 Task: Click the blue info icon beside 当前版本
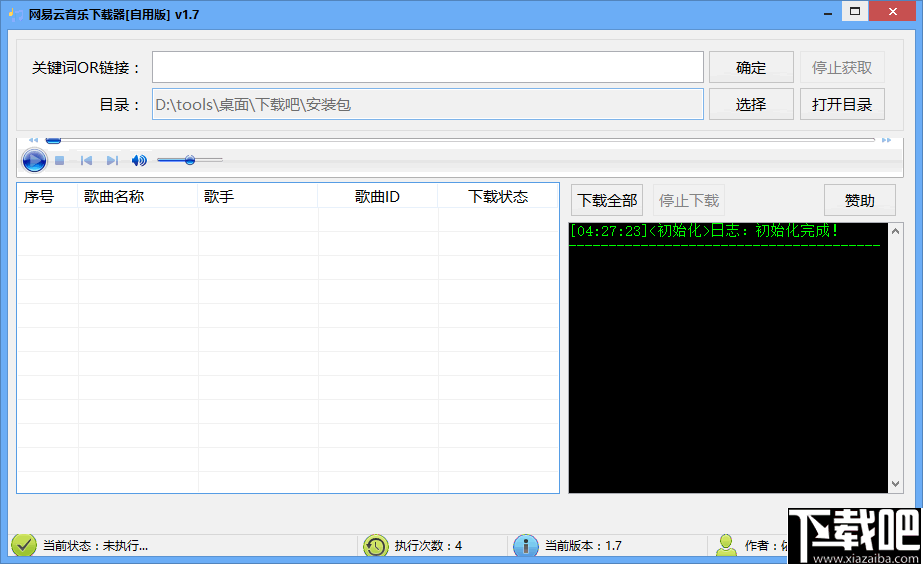coord(526,546)
